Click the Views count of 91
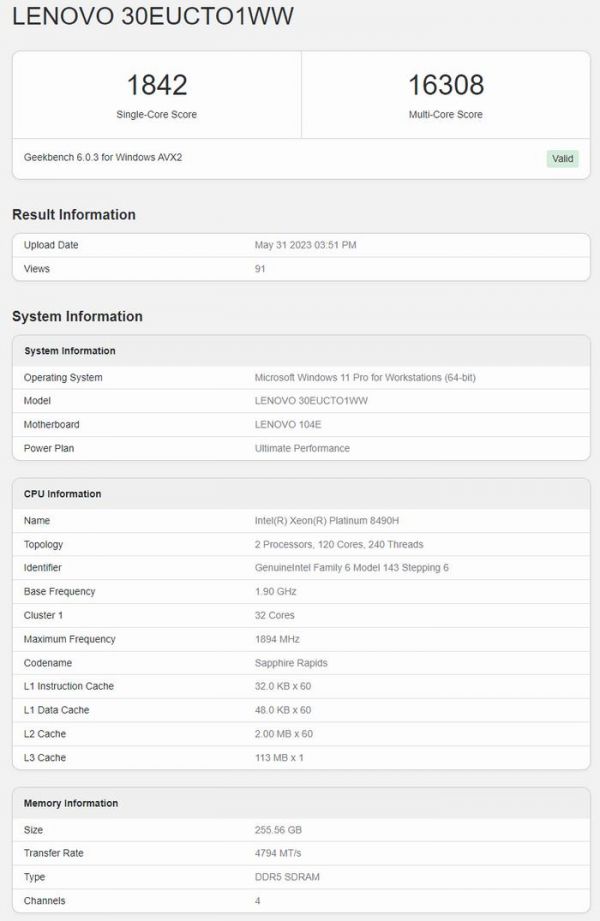Screen dimensions: 600x921 point(260,269)
